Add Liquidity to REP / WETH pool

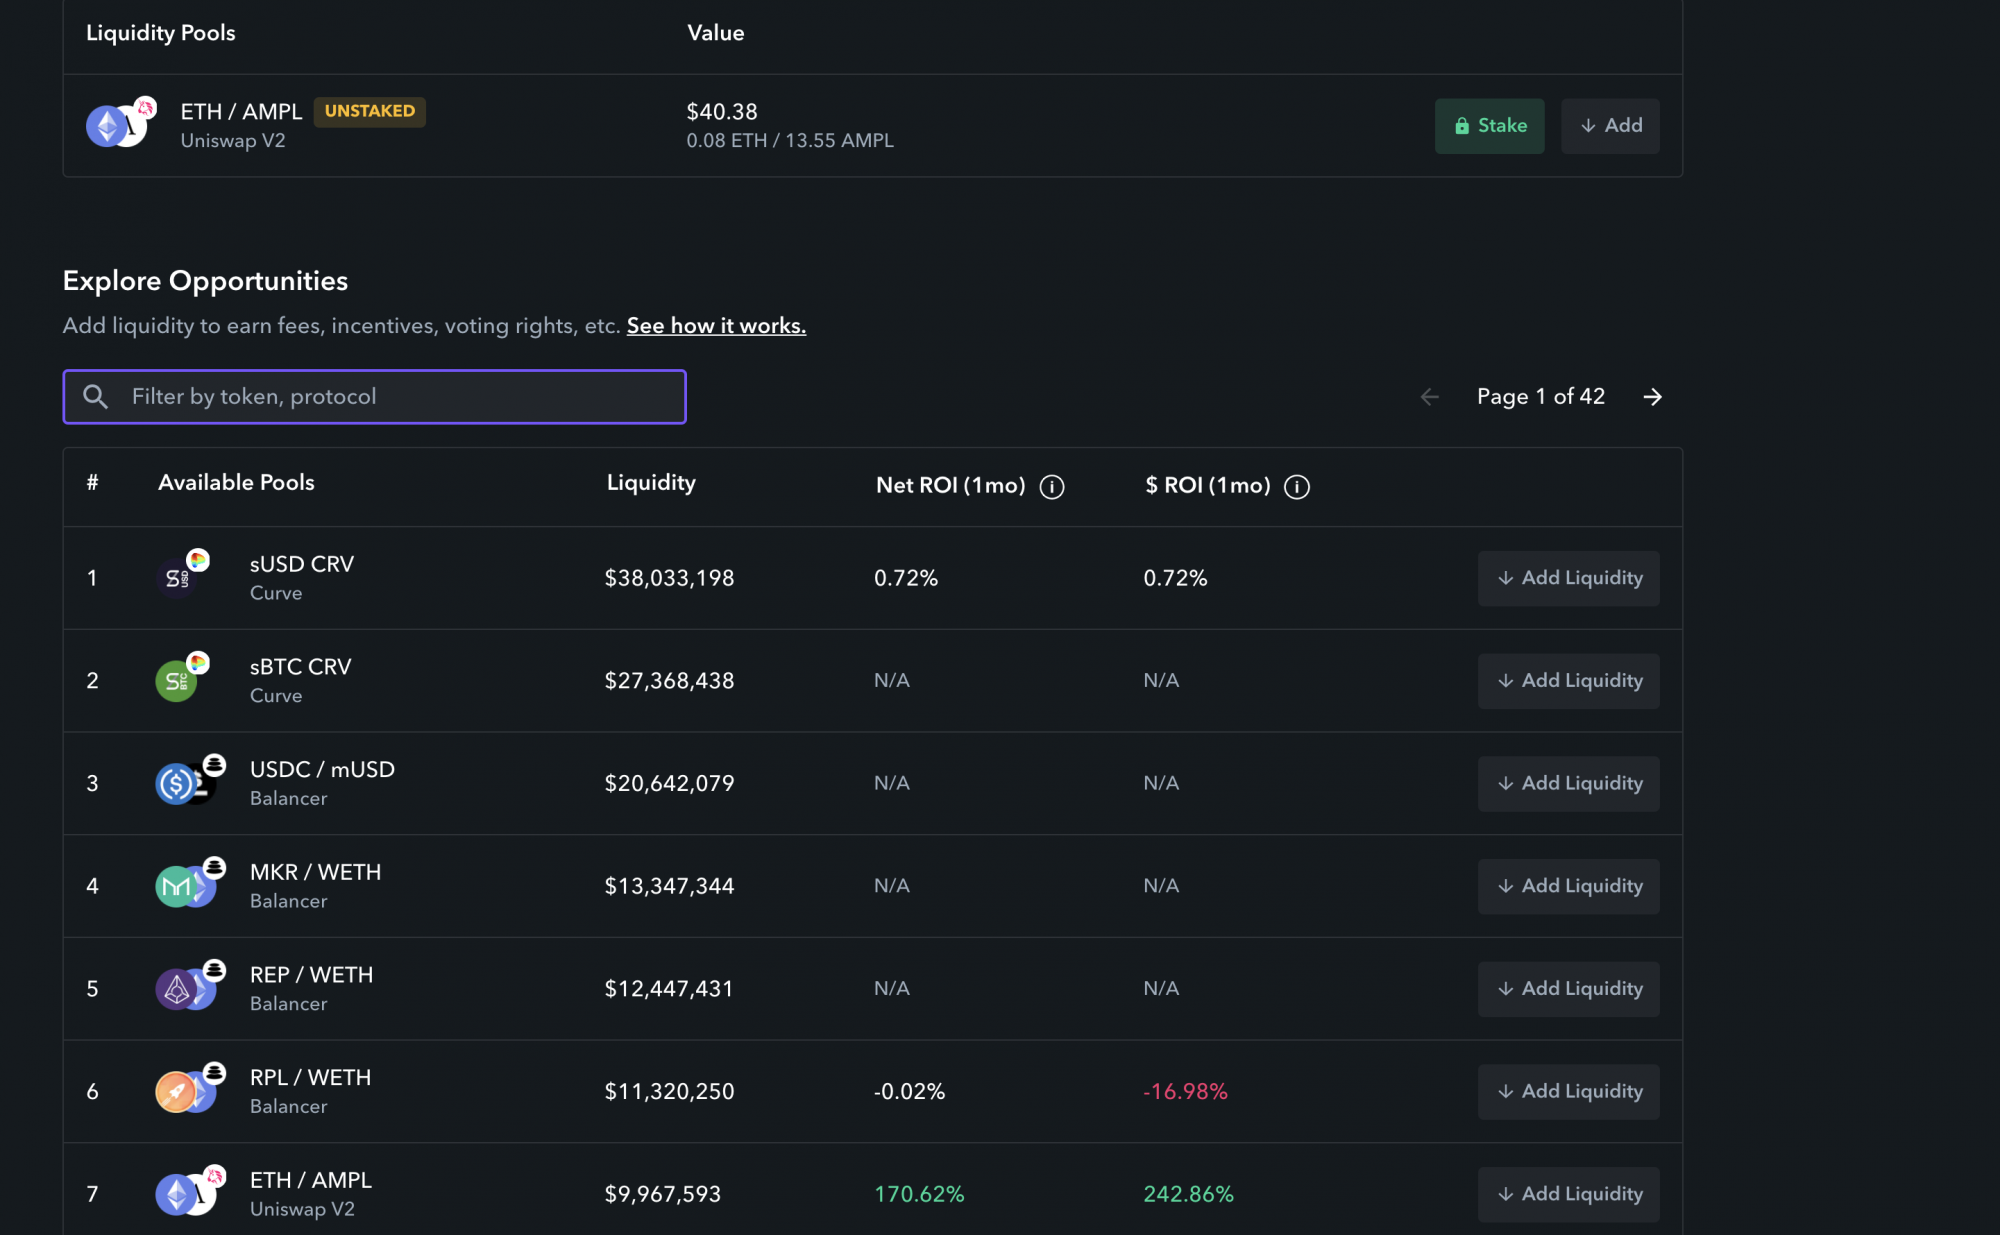(x=1568, y=988)
